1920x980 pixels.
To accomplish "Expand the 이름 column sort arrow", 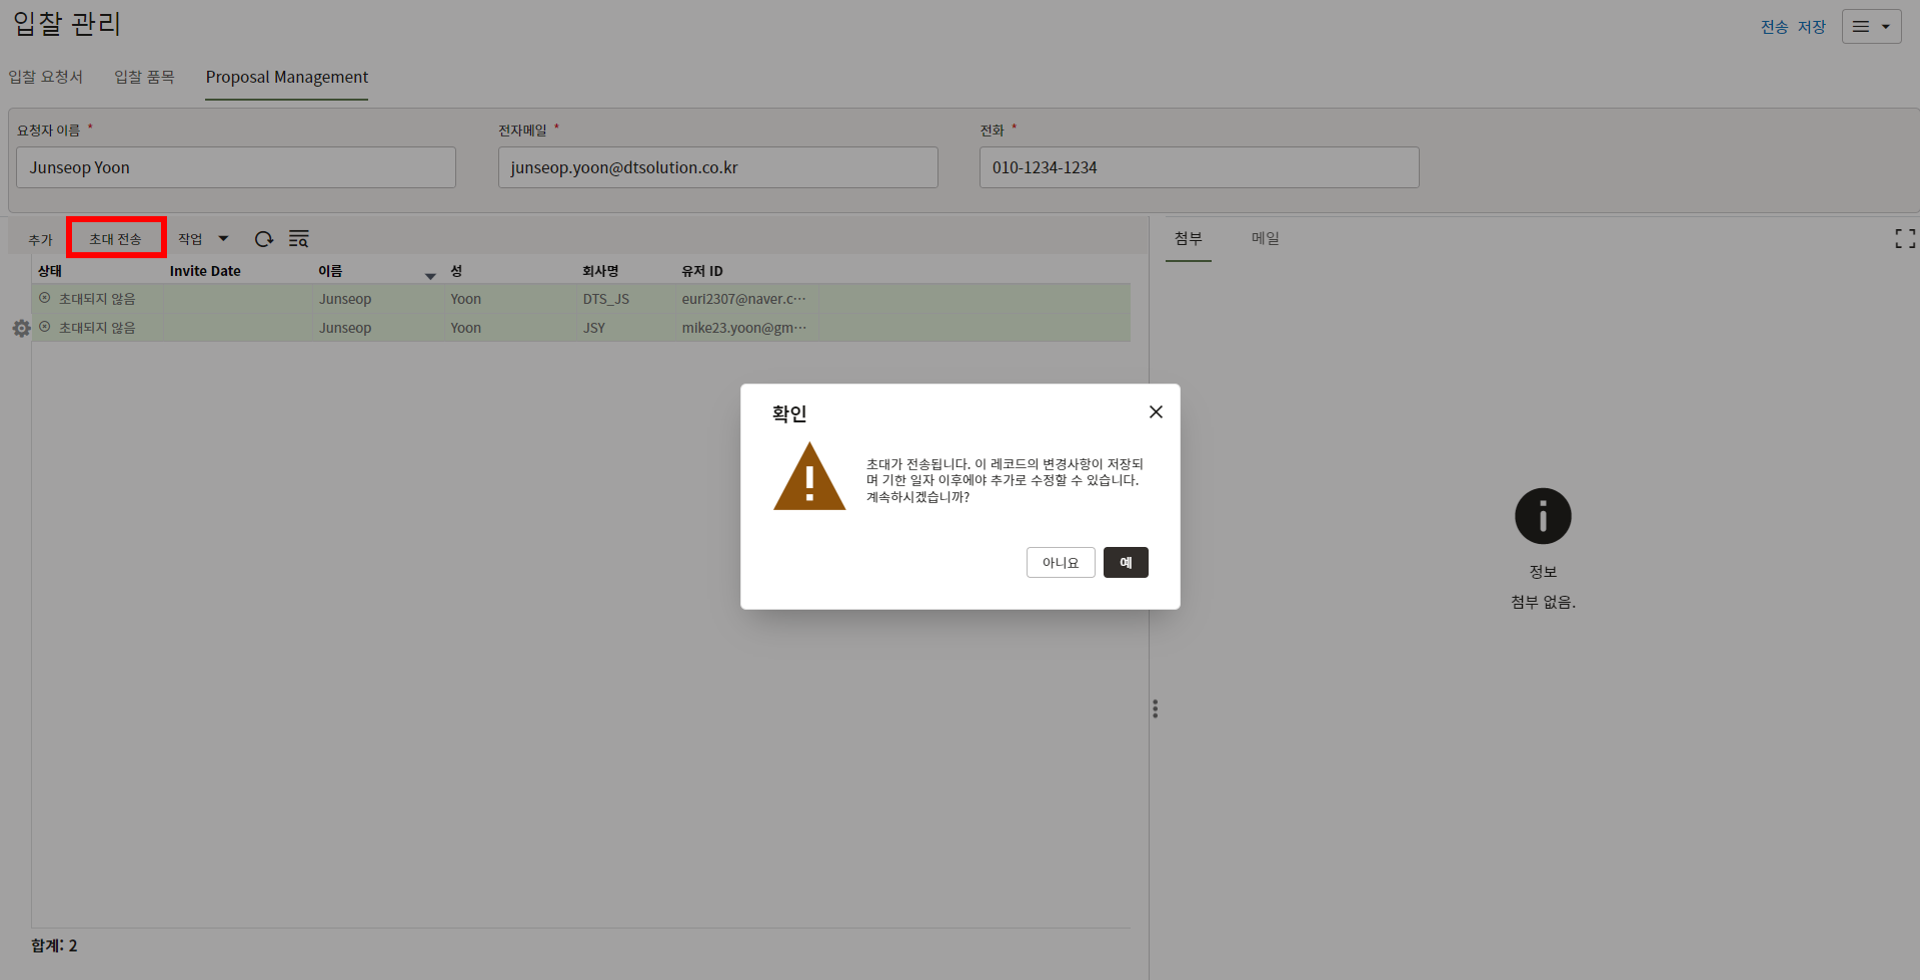I will coord(430,276).
